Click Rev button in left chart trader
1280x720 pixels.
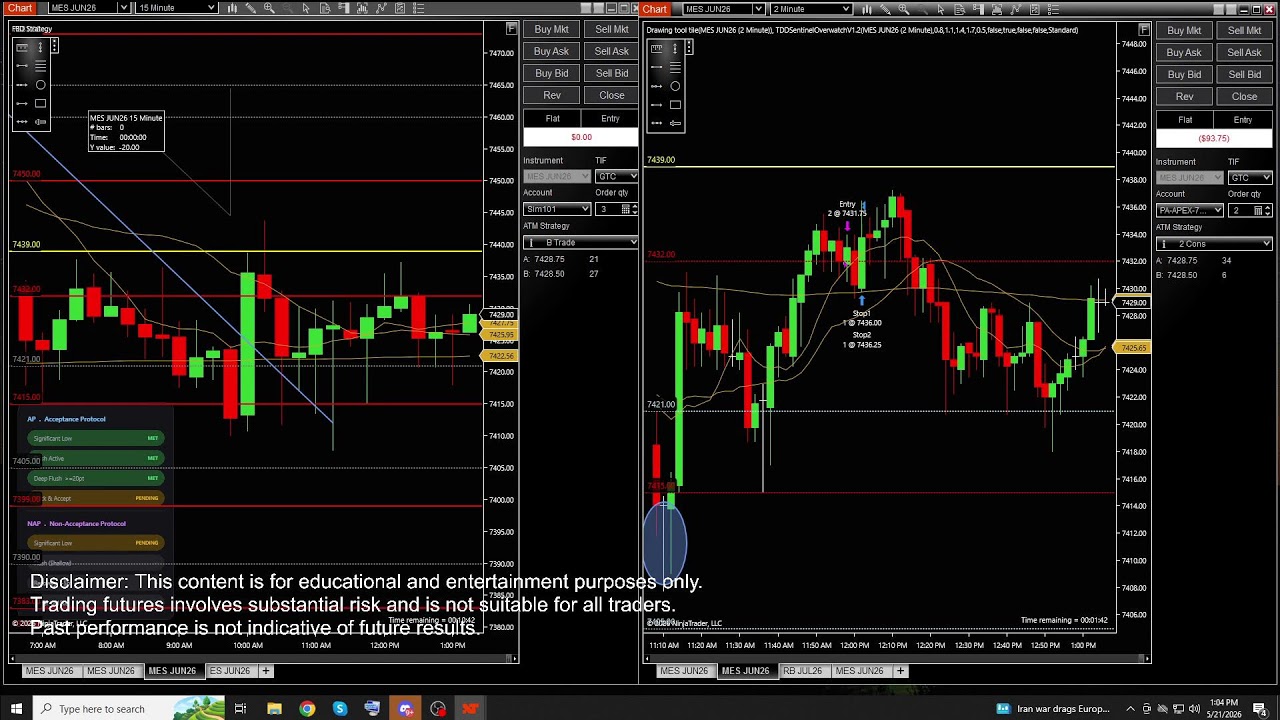coord(551,96)
